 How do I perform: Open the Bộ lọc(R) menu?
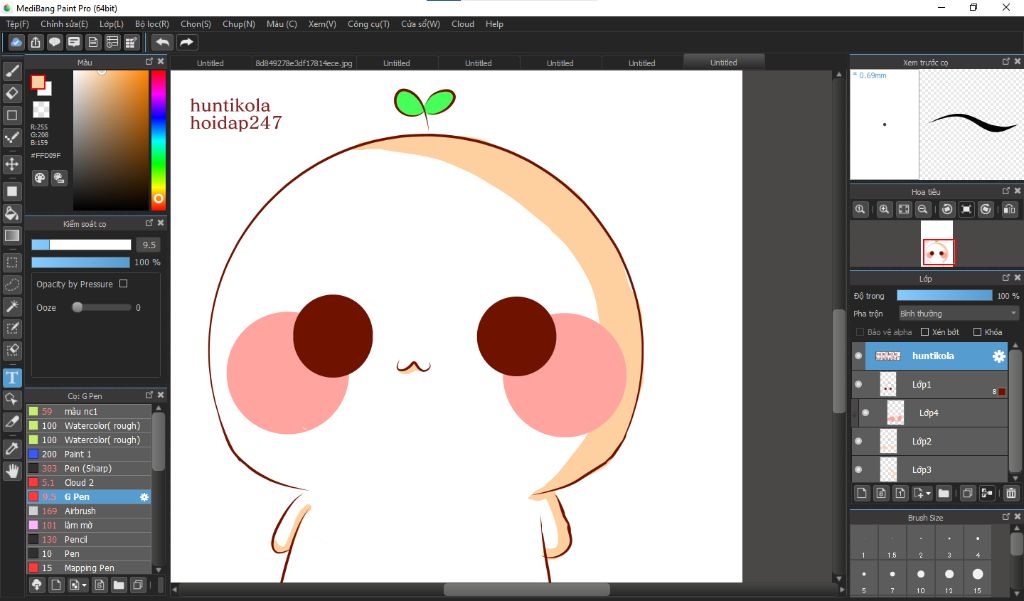pyautogui.click(x=152, y=24)
